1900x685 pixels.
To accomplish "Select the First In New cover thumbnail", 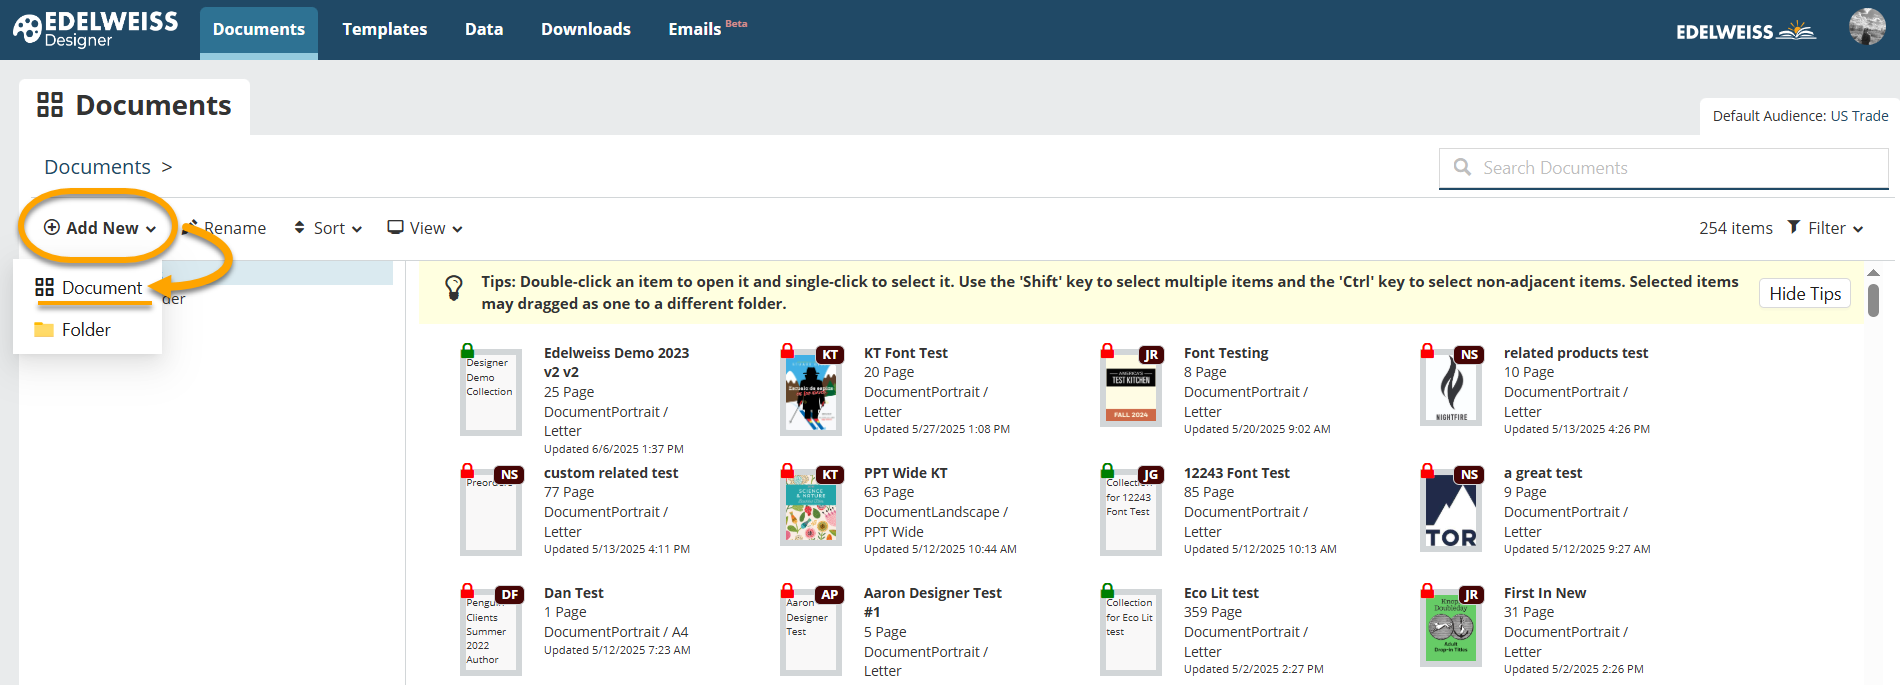I will pos(1451,629).
